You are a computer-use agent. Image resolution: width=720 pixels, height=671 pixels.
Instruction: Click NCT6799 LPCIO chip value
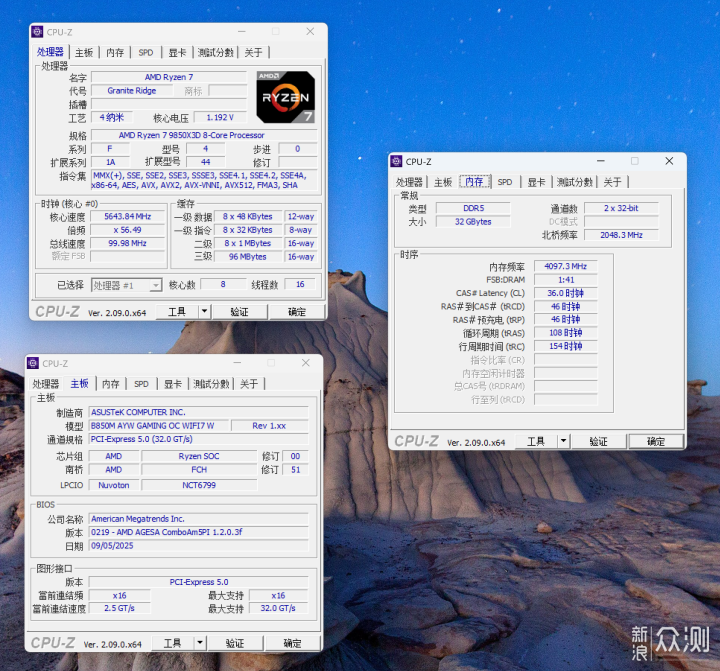point(199,485)
